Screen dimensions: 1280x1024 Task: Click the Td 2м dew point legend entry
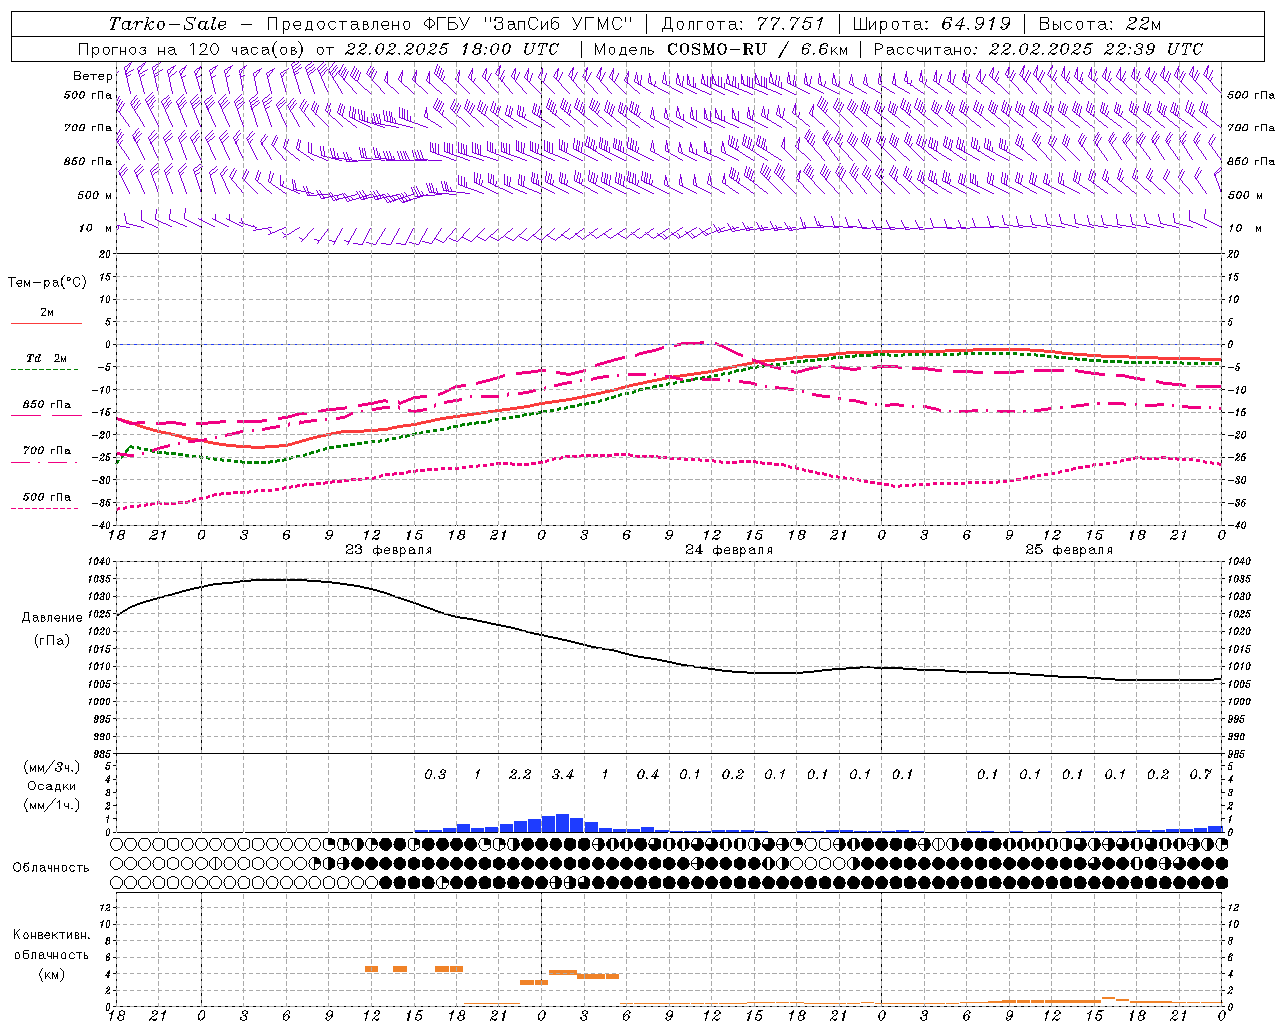point(46,358)
